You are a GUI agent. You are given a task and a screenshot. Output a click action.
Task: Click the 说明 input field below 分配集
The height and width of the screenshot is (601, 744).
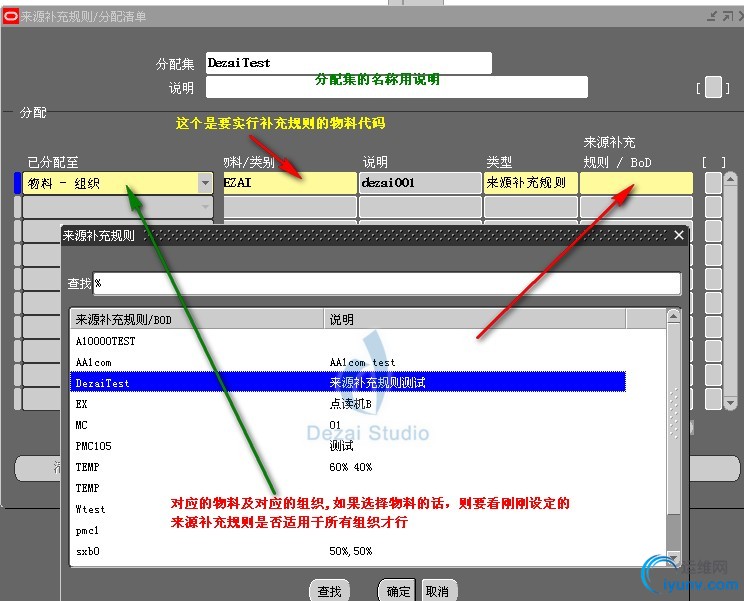pos(397,87)
